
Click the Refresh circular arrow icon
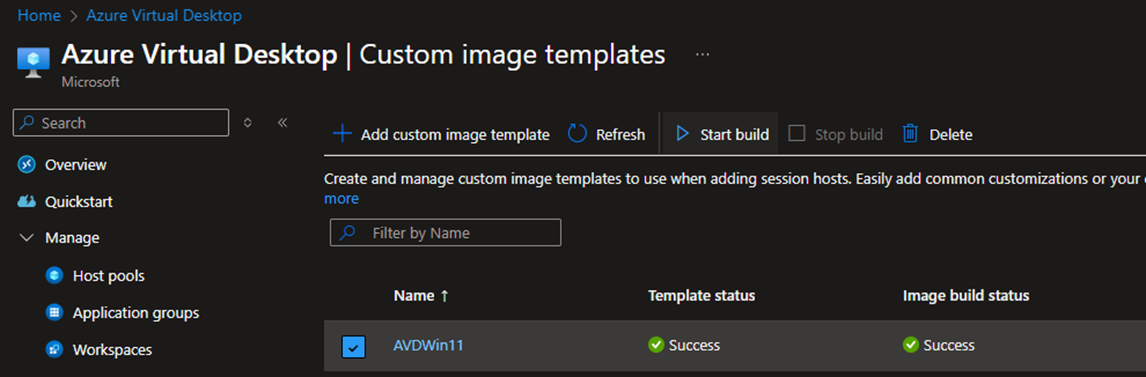[577, 134]
